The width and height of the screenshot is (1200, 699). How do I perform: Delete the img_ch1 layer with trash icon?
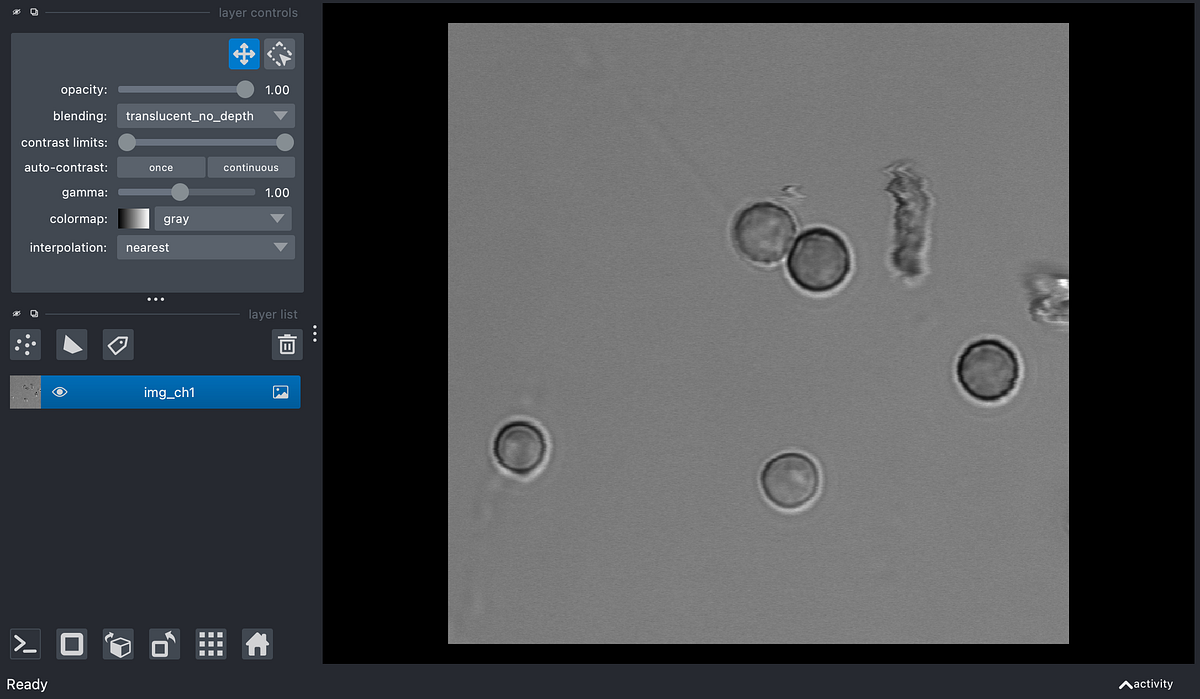[287, 344]
